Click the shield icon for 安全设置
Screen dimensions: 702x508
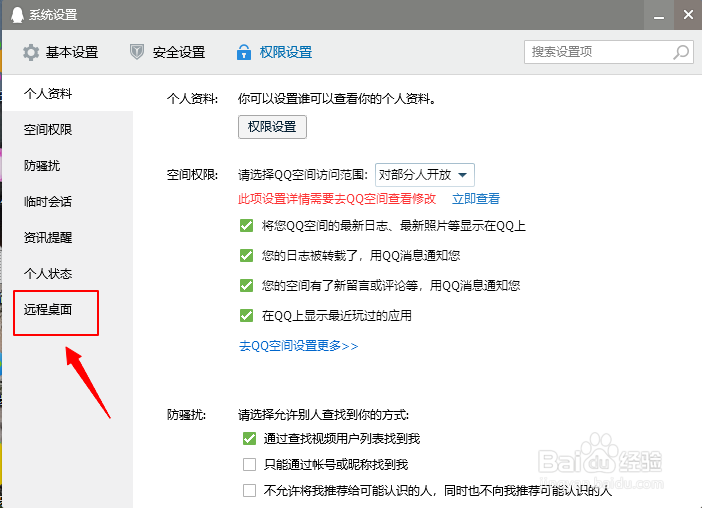[x=137, y=52]
